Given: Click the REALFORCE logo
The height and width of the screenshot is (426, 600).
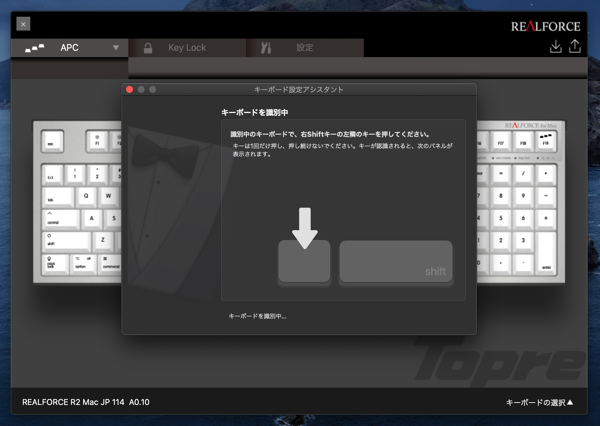Looking at the screenshot, I should [546, 26].
